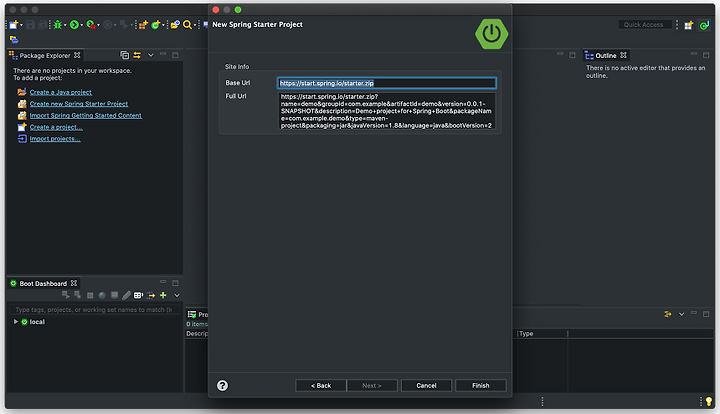Click the orange arrow icon in Boot Dashboard toolbar

[151, 296]
